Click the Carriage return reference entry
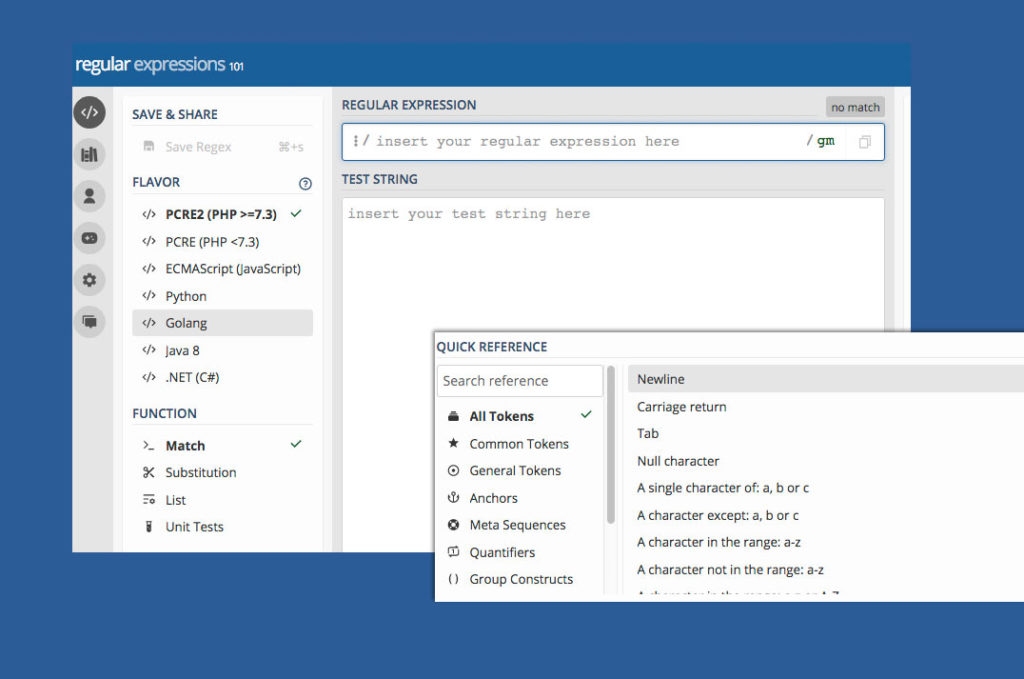Screen dimensions: 1024x679 [682, 407]
